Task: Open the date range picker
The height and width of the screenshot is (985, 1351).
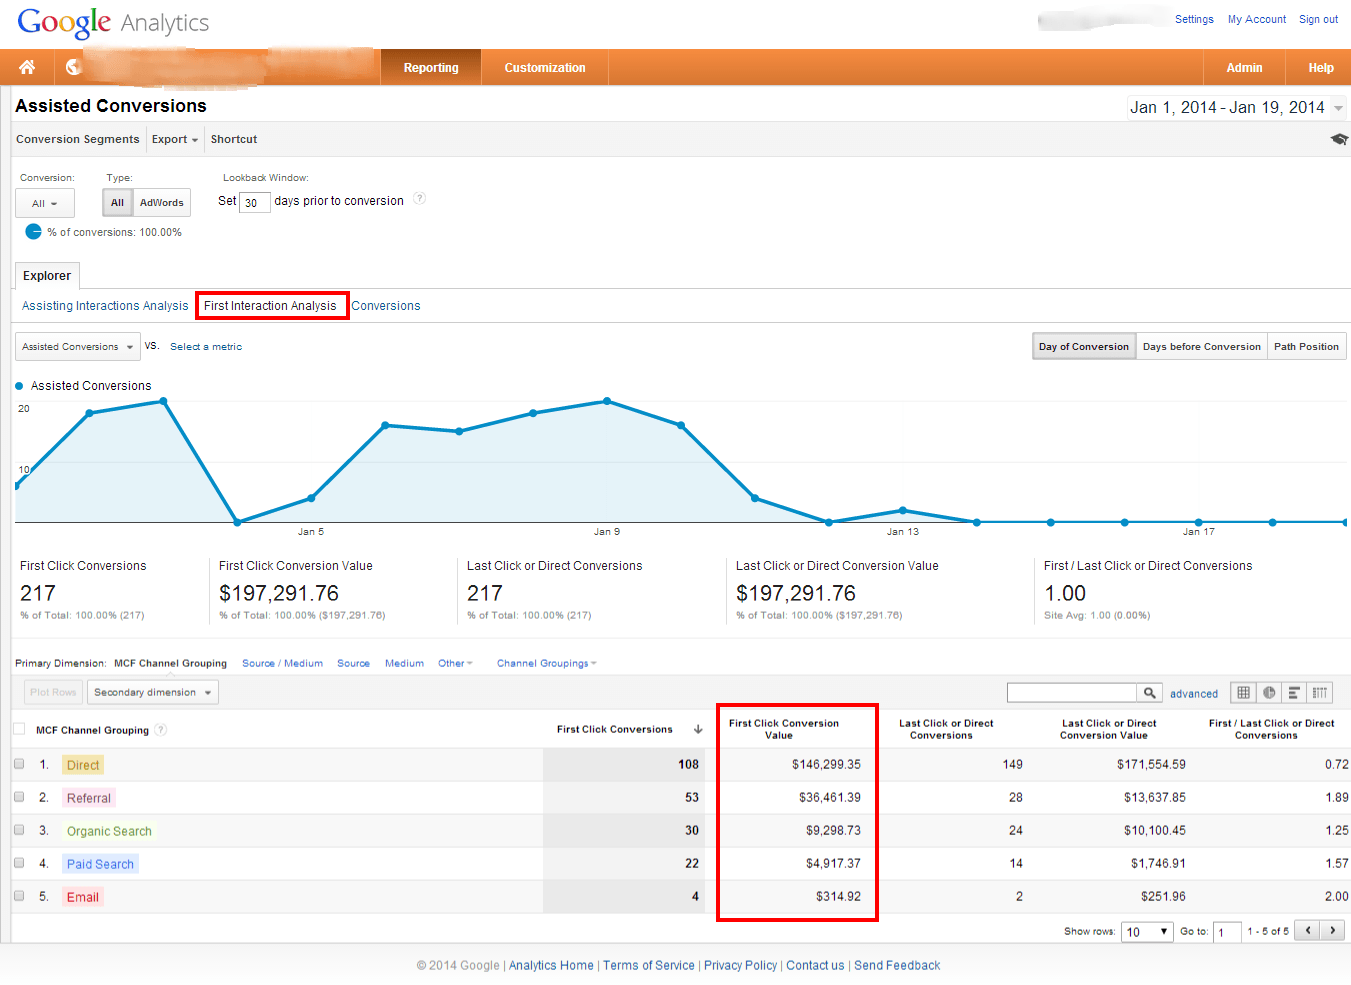Action: click(x=1236, y=108)
